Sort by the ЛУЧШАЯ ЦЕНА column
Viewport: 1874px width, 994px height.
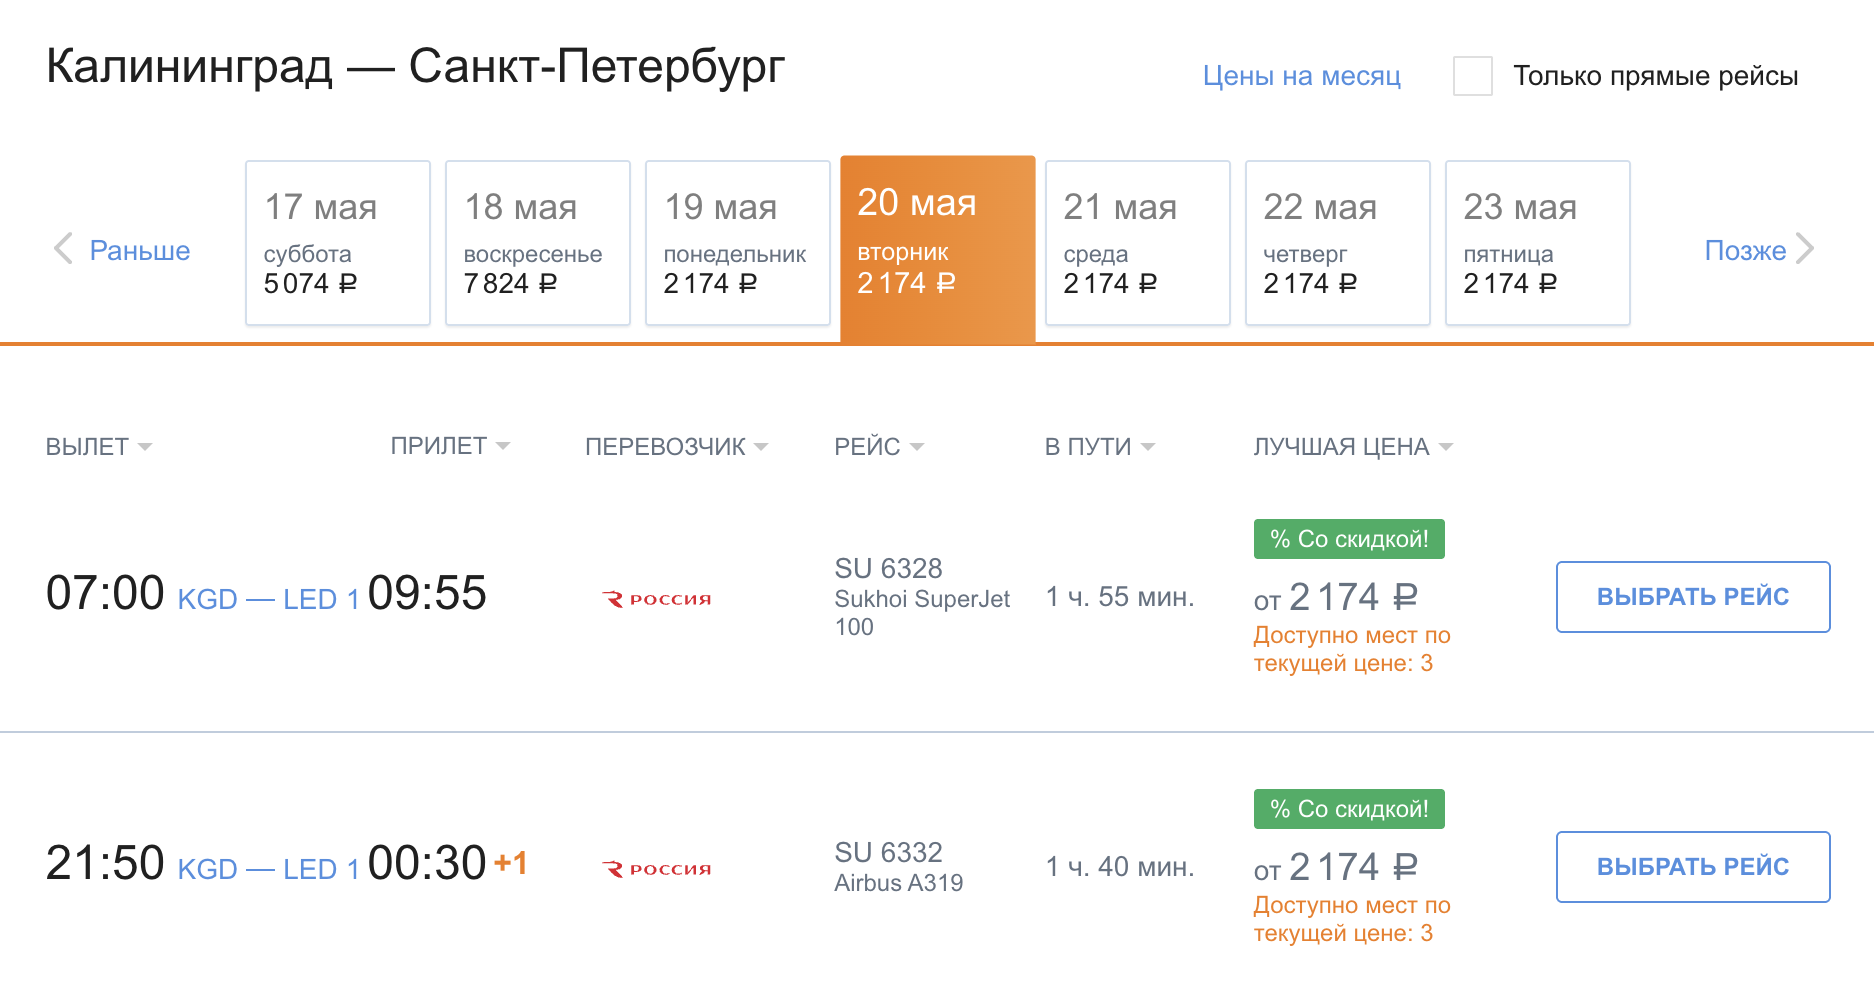coord(1353,447)
